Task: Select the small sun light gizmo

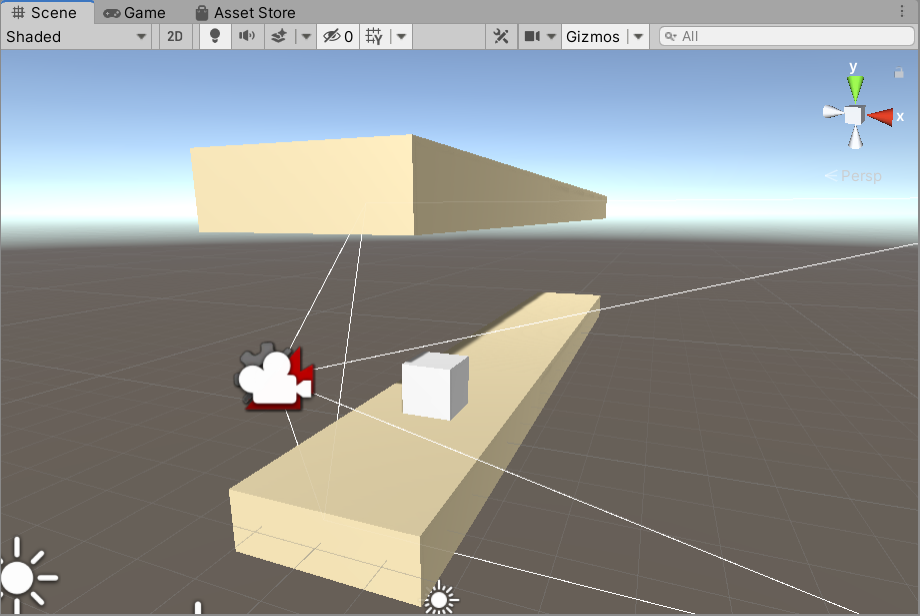Action: (x=440, y=600)
